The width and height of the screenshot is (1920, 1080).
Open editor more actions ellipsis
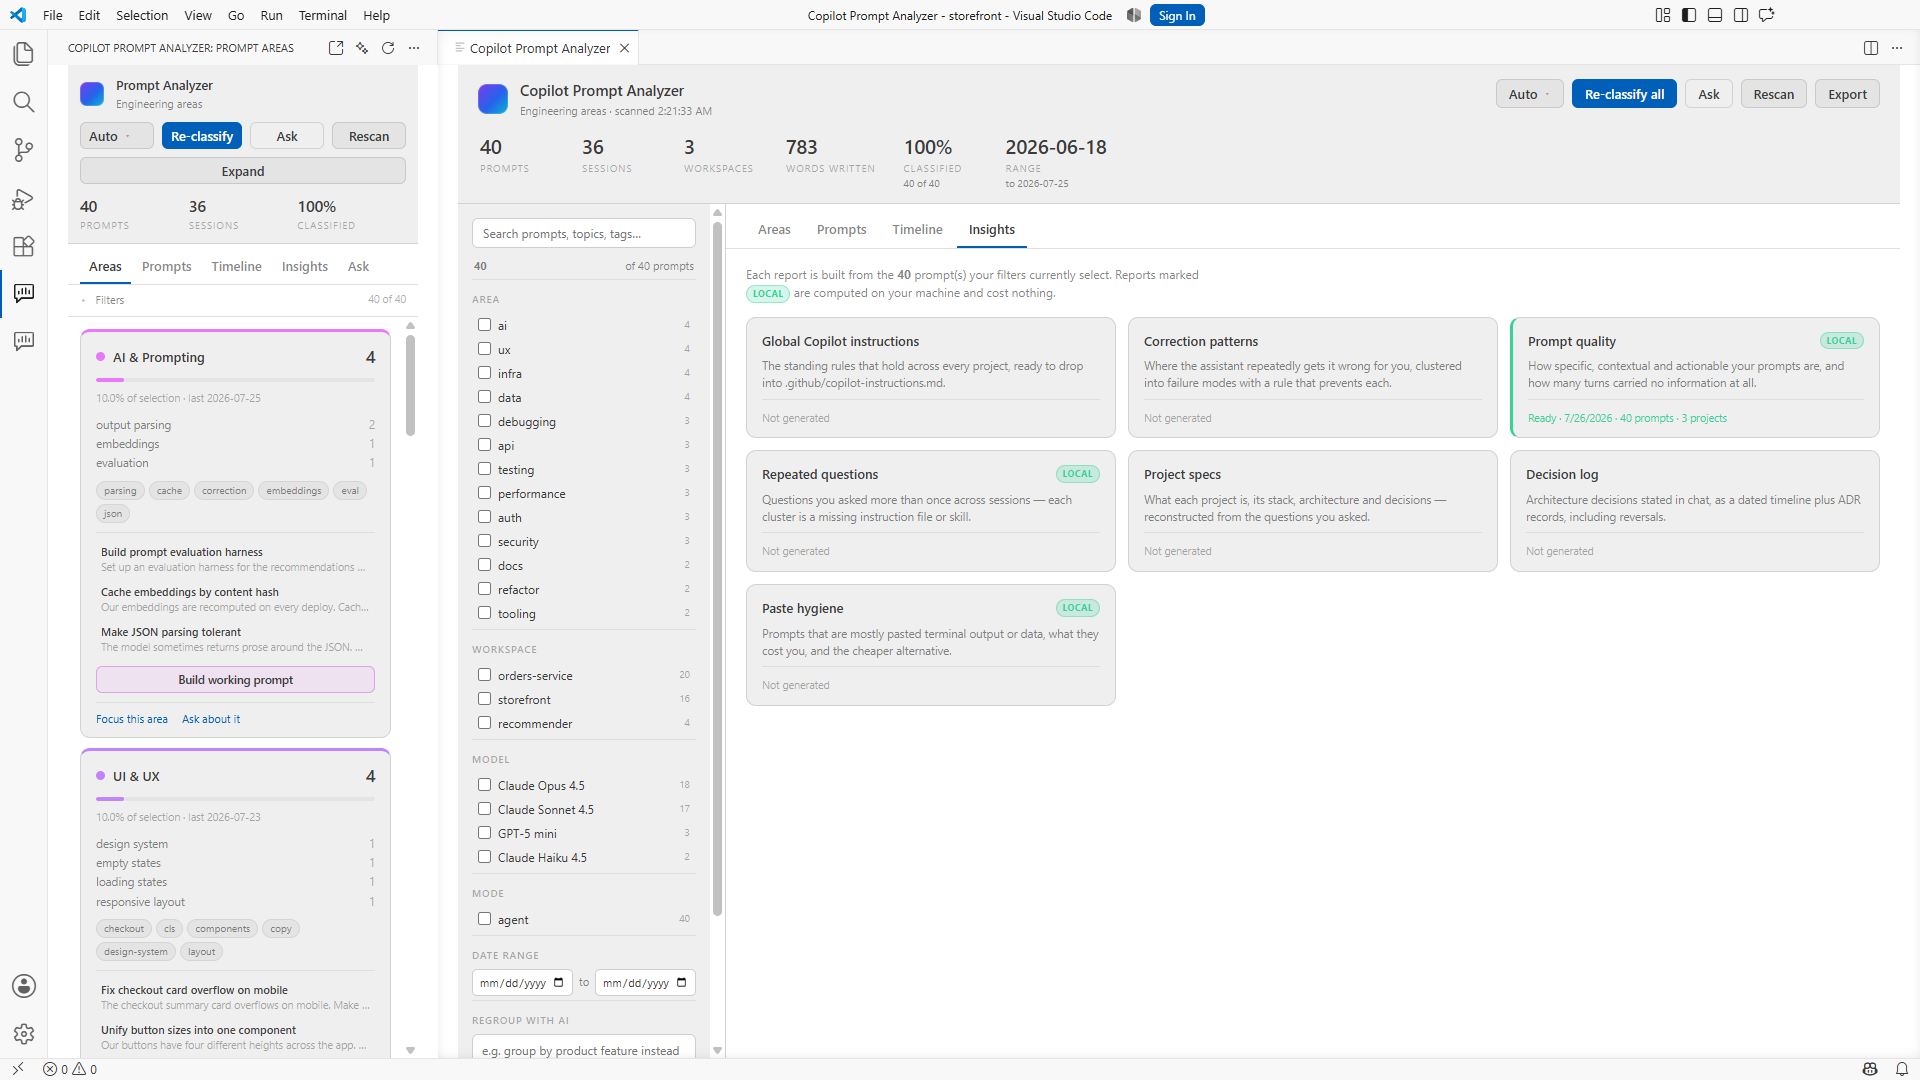(1897, 48)
